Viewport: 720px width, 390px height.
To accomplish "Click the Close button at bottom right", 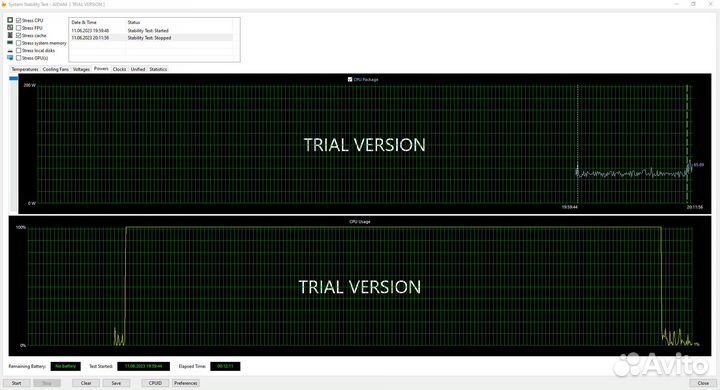I will tap(703, 383).
